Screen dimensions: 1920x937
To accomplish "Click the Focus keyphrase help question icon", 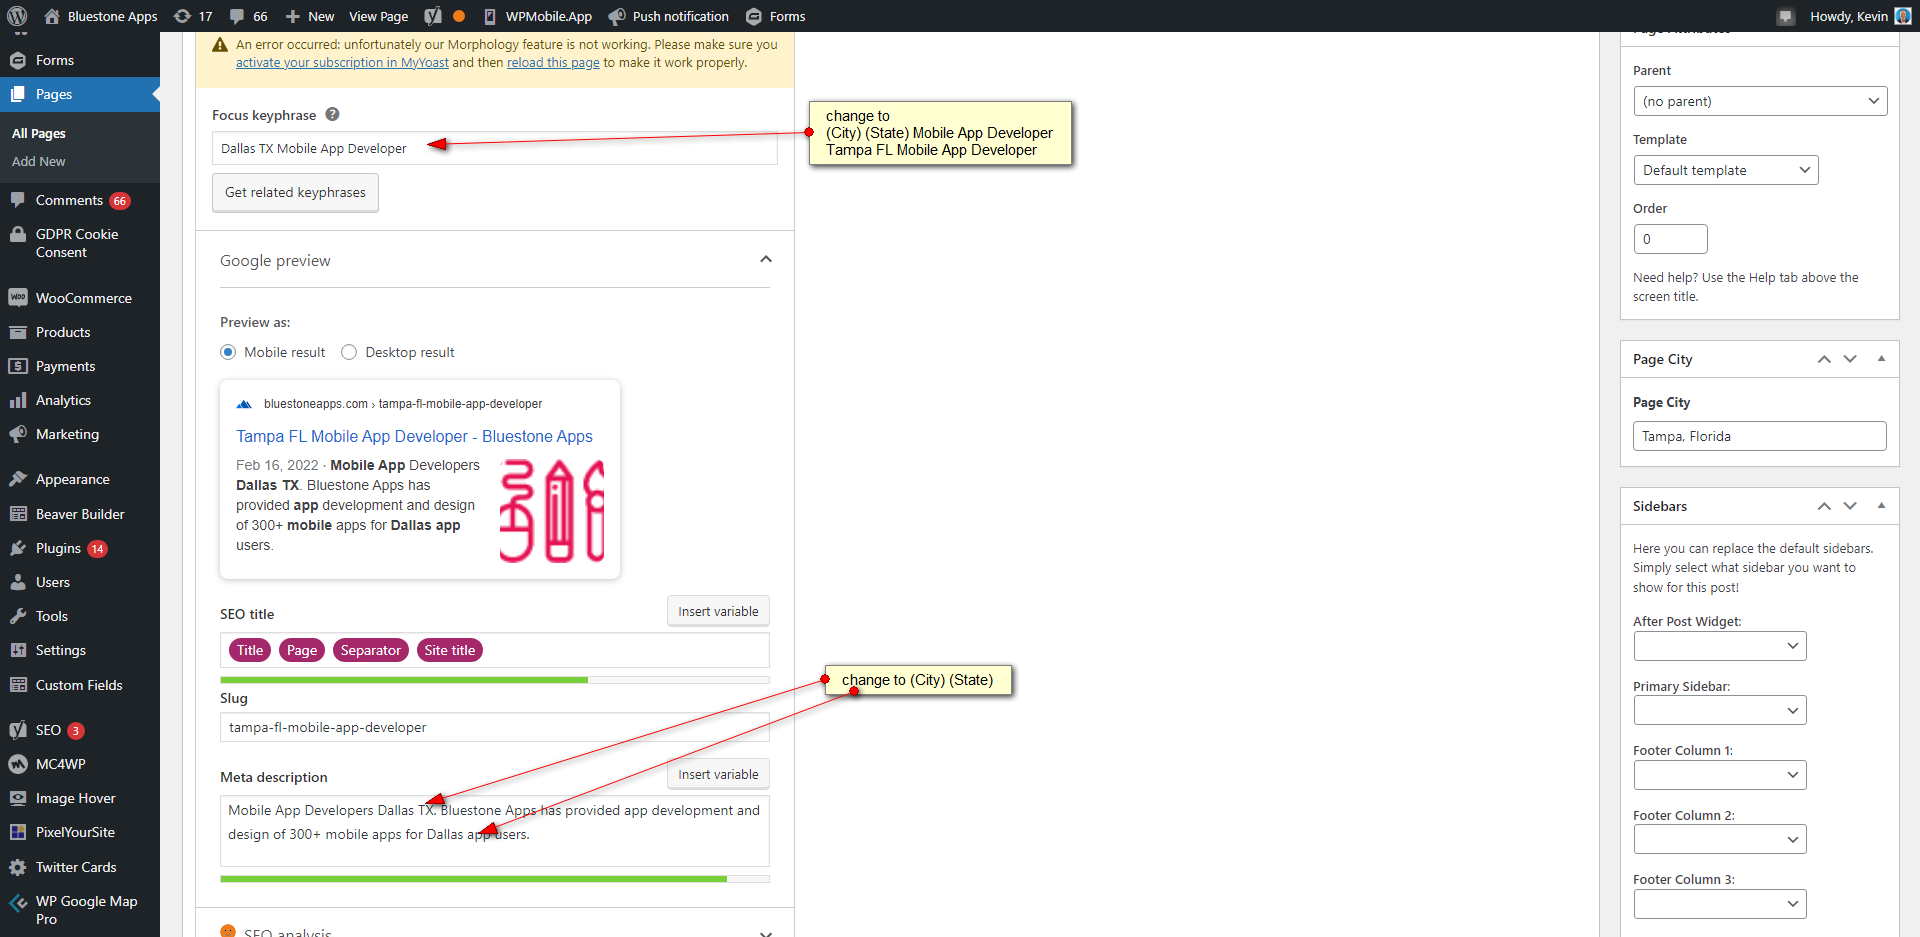I will 333,115.
